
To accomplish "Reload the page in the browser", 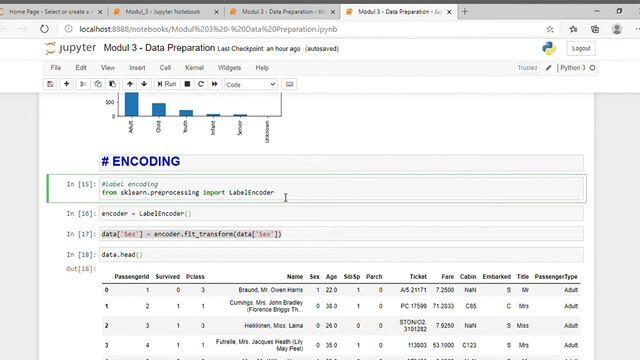I will pyautogui.click(x=44, y=29).
